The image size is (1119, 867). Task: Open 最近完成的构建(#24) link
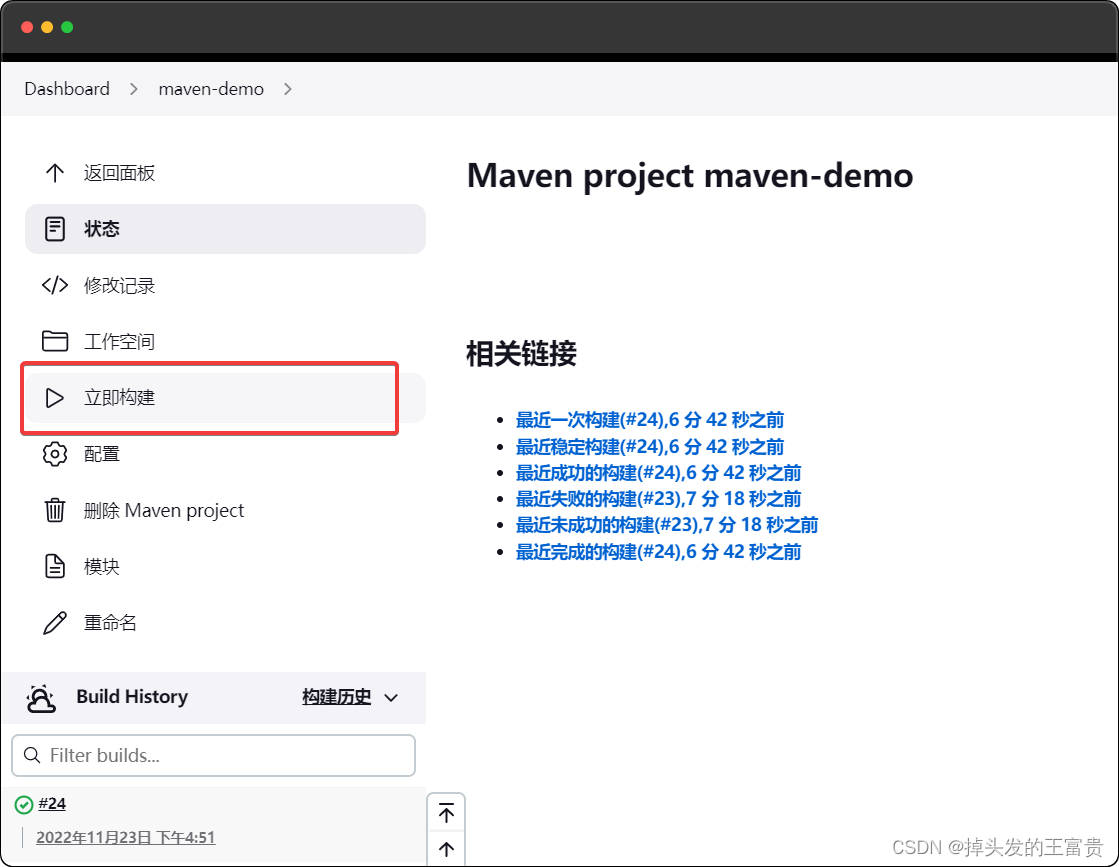pos(658,552)
